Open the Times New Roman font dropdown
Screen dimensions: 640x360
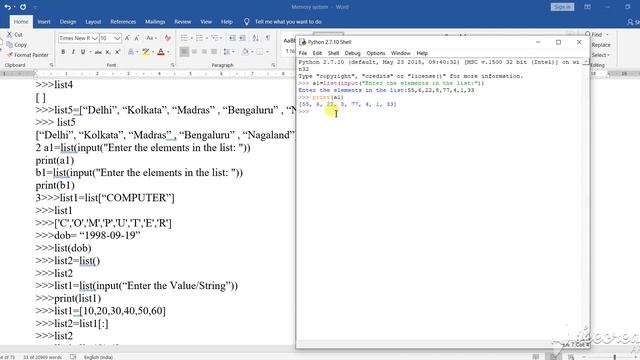95,38
